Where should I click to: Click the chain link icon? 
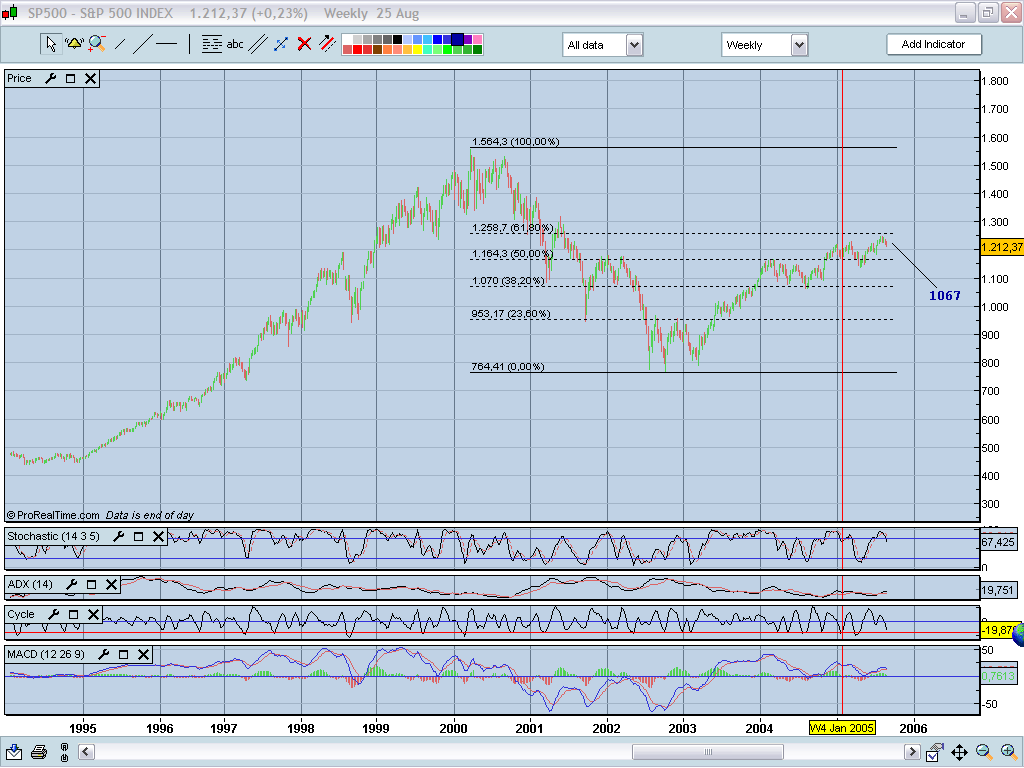tap(64, 752)
